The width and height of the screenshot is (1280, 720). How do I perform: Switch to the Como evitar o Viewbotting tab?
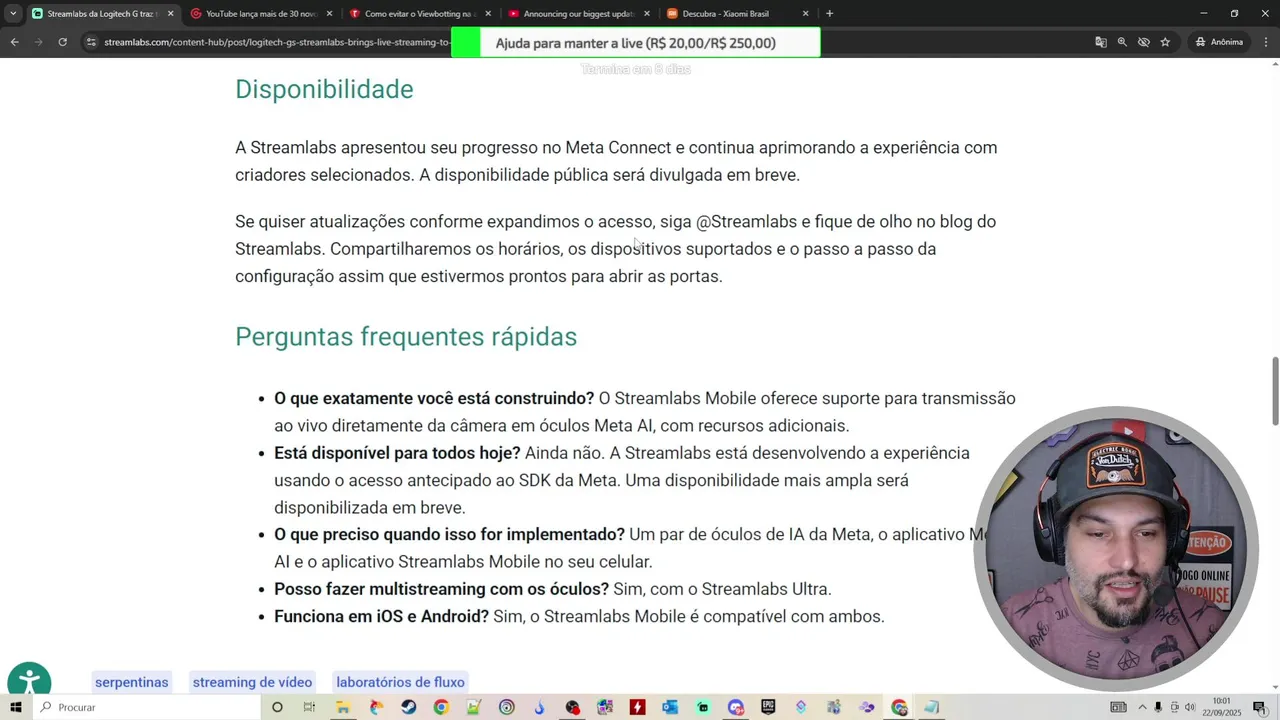[x=421, y=14]
